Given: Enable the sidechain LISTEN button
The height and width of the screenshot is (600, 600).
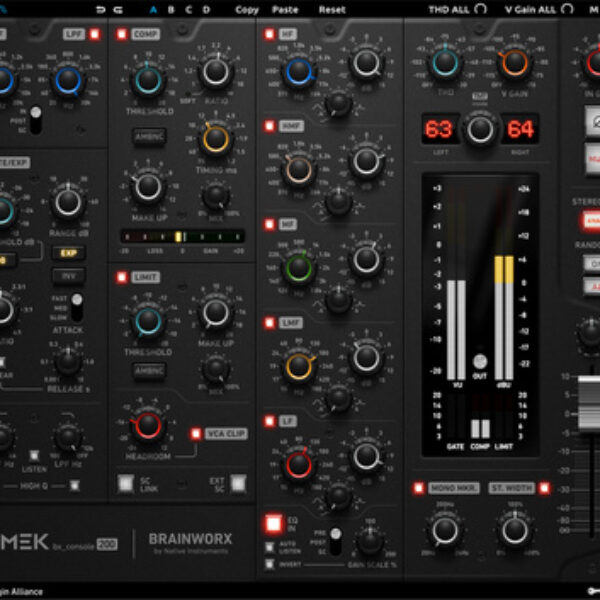Looking at the screenshot, I should [34, 456].
